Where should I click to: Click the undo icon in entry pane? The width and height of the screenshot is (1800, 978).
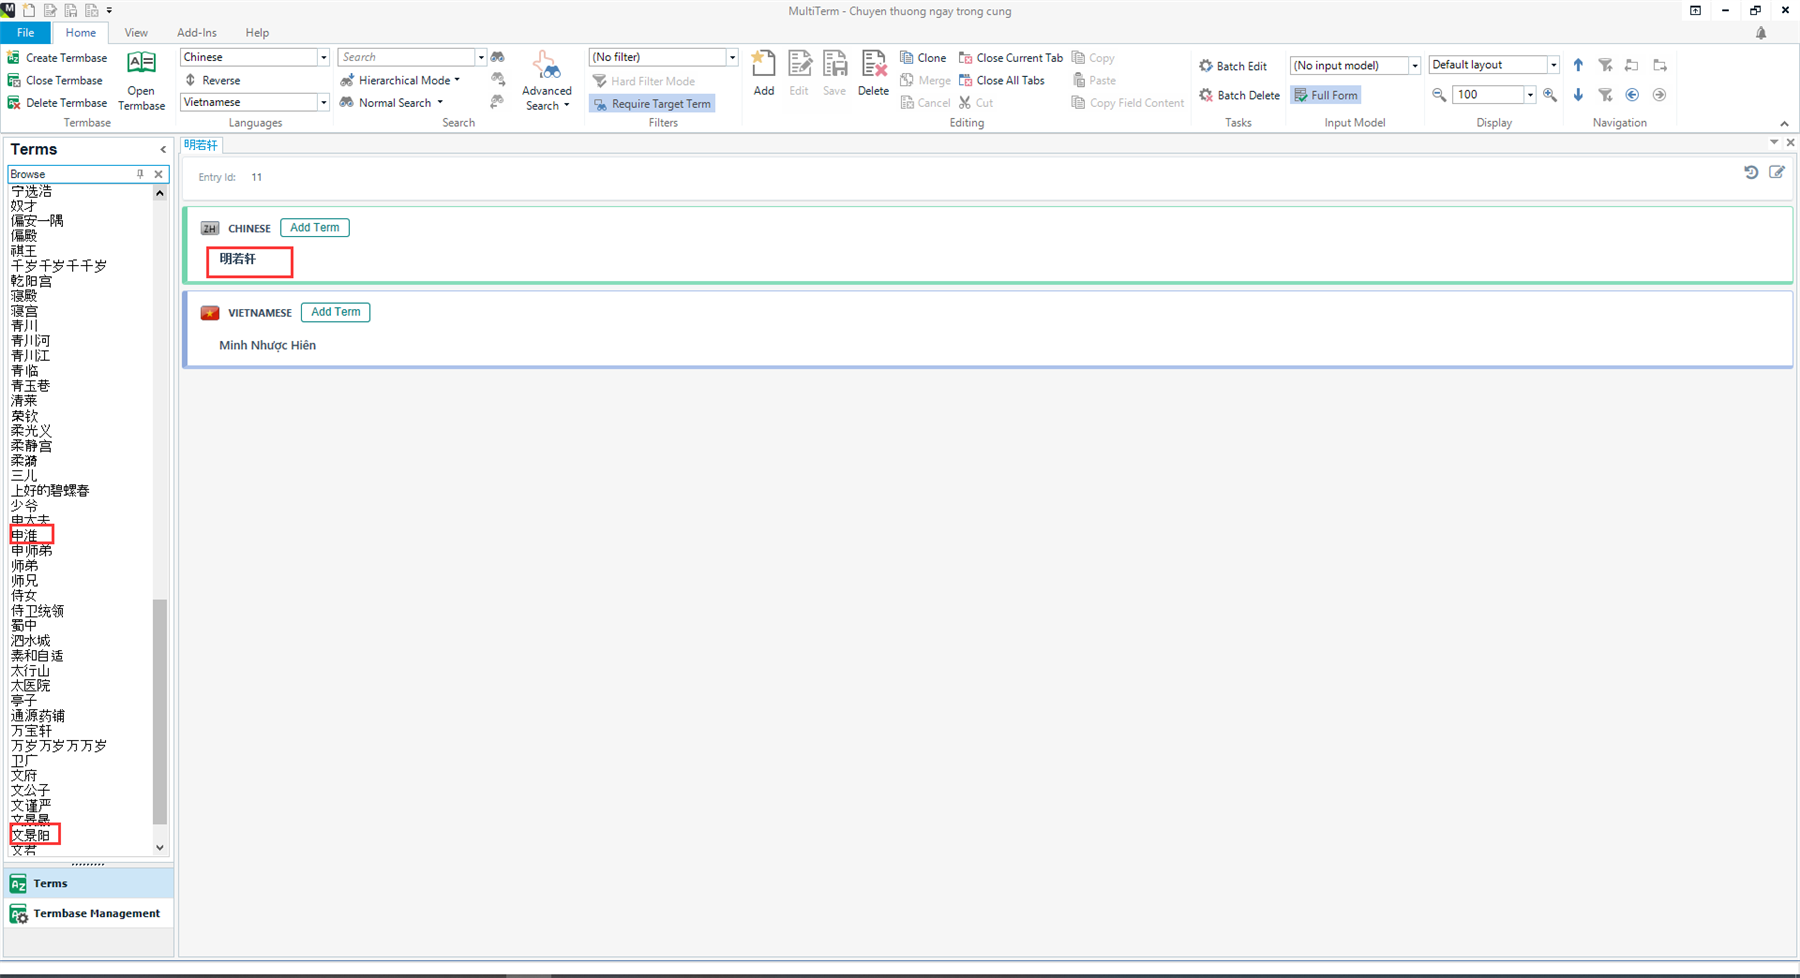(1751, 172)
